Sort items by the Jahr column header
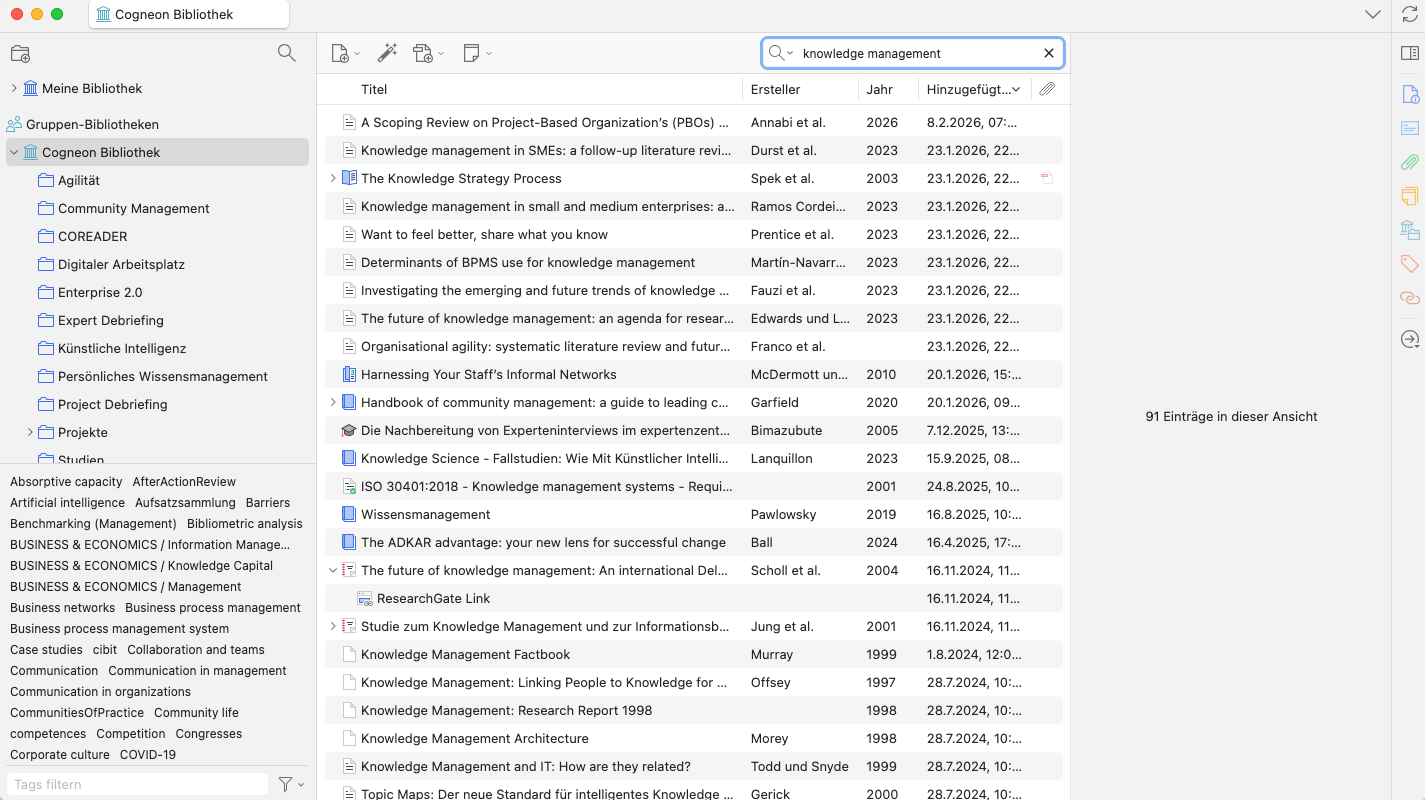Screen dimensions: 1425x800 point(880,89)
